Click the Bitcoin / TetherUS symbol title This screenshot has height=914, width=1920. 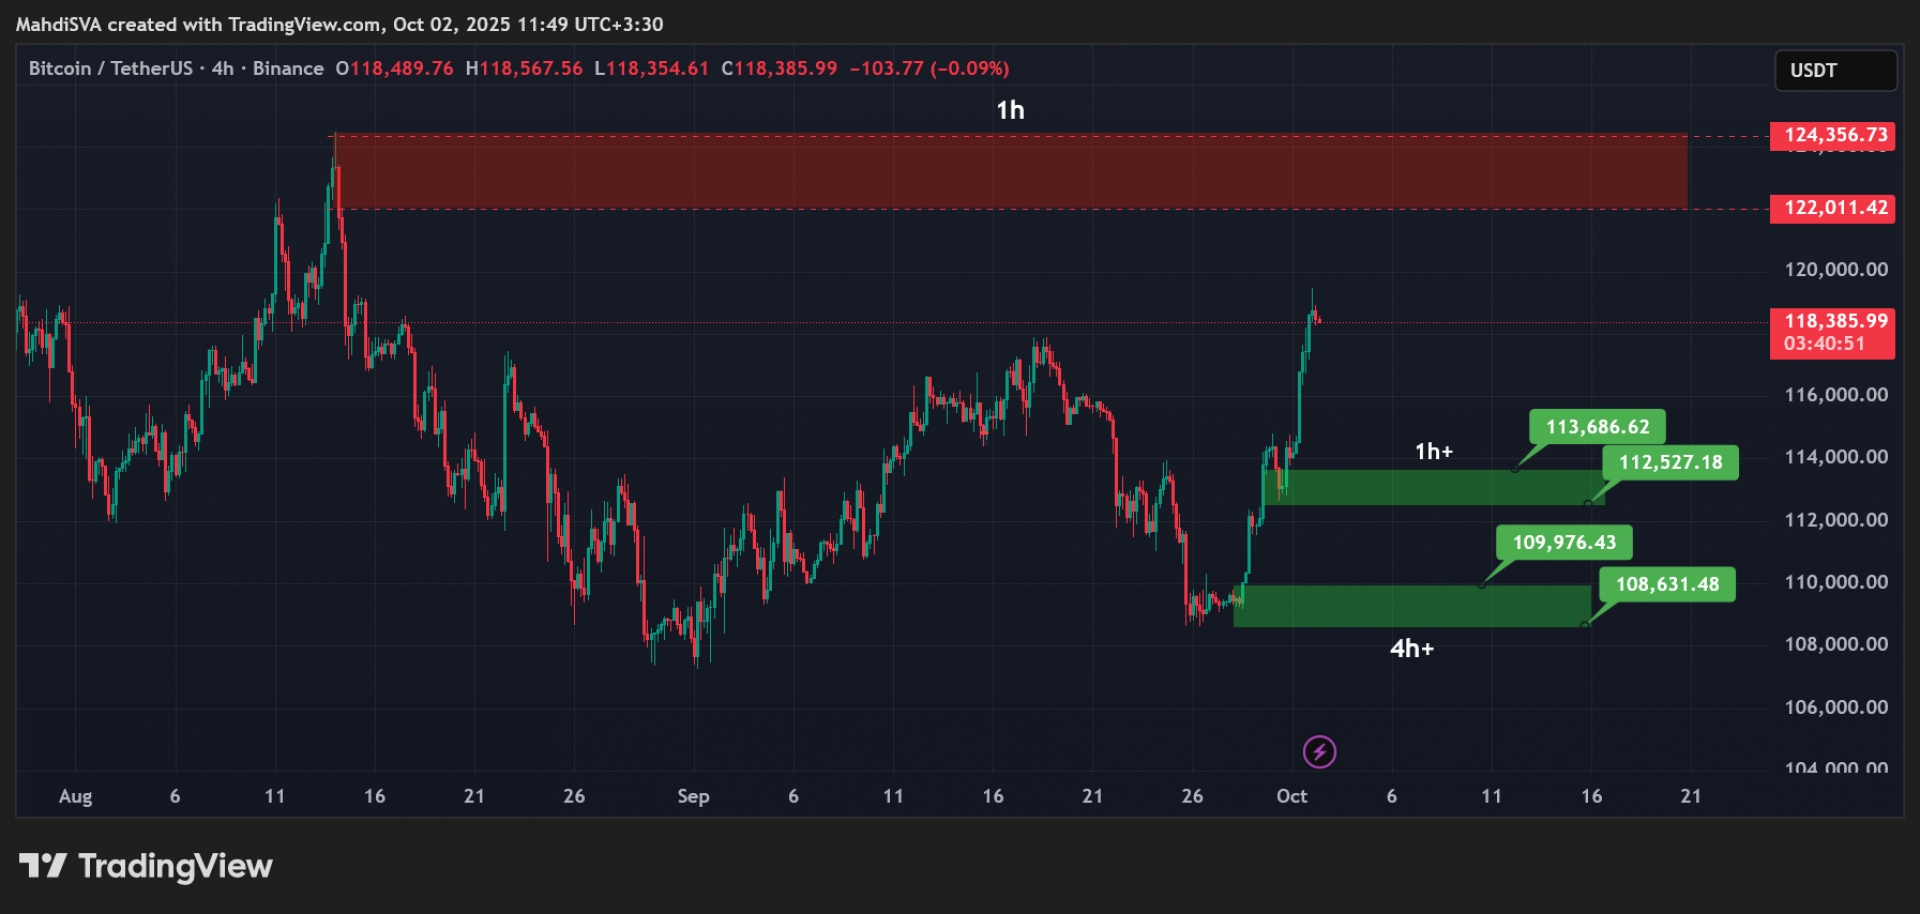(x=110, y=69)
